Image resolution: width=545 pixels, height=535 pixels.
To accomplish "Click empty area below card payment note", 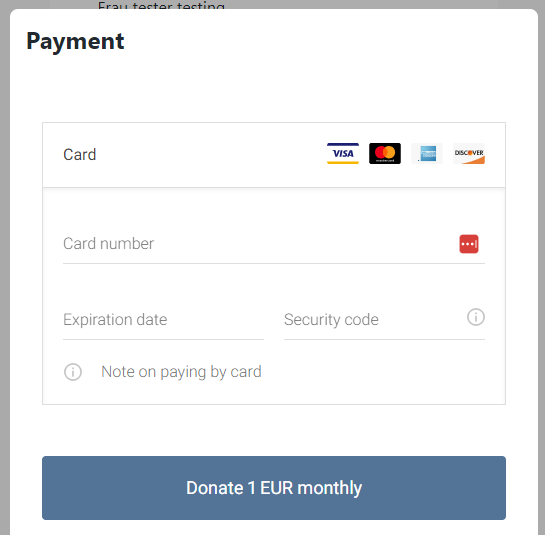I will pyautogui.click(x=274, y=394).
